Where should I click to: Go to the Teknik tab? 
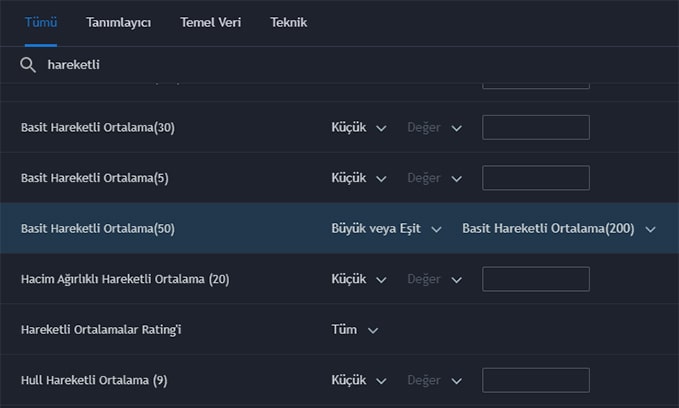(288, 22)
